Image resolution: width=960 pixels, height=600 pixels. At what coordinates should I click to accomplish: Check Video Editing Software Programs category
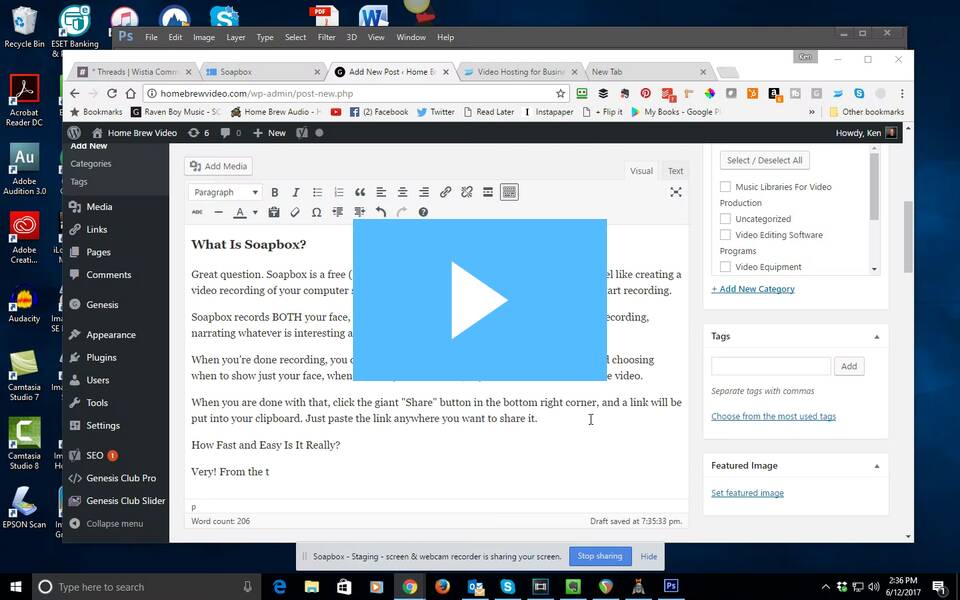[726, 234]
